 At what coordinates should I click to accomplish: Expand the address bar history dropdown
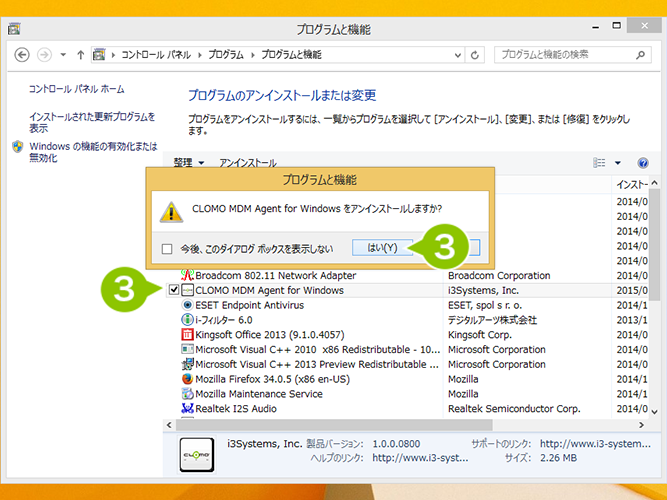click(458, 55)
